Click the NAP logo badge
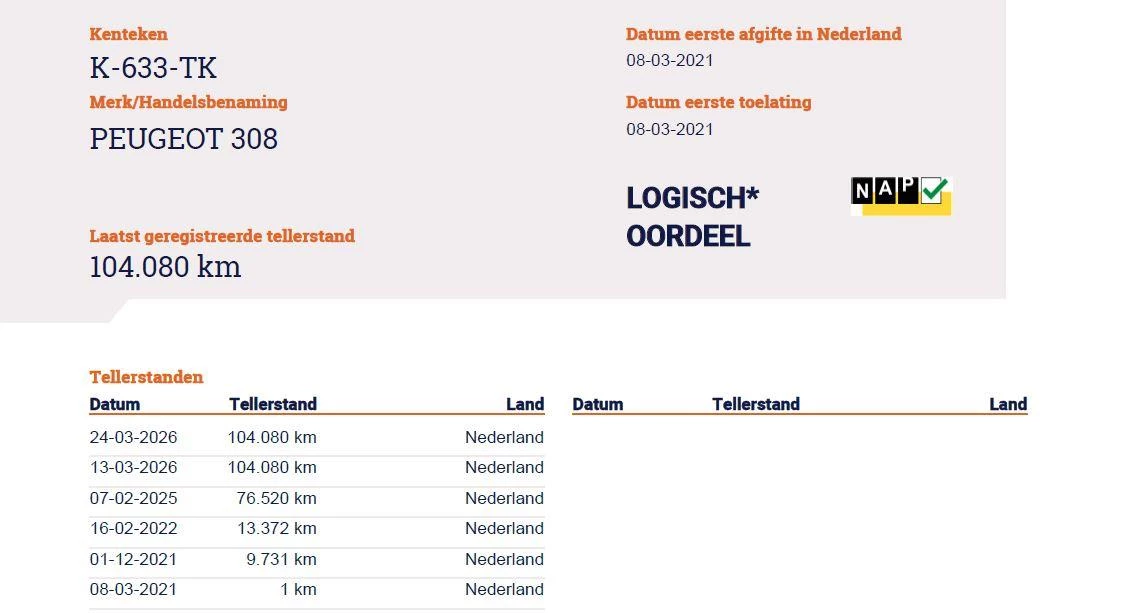 coord(900,195)
